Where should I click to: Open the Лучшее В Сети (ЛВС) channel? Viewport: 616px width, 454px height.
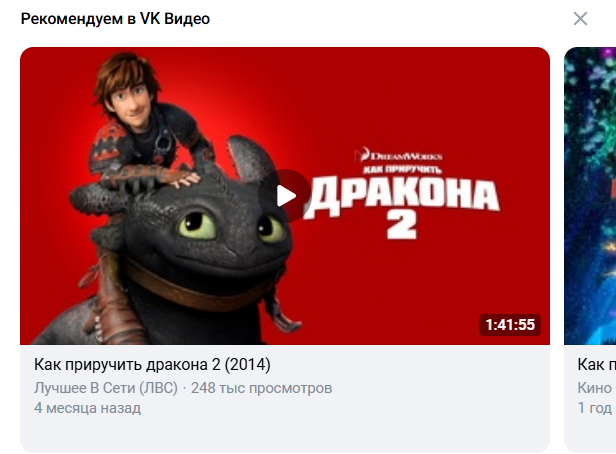[106, 388]
